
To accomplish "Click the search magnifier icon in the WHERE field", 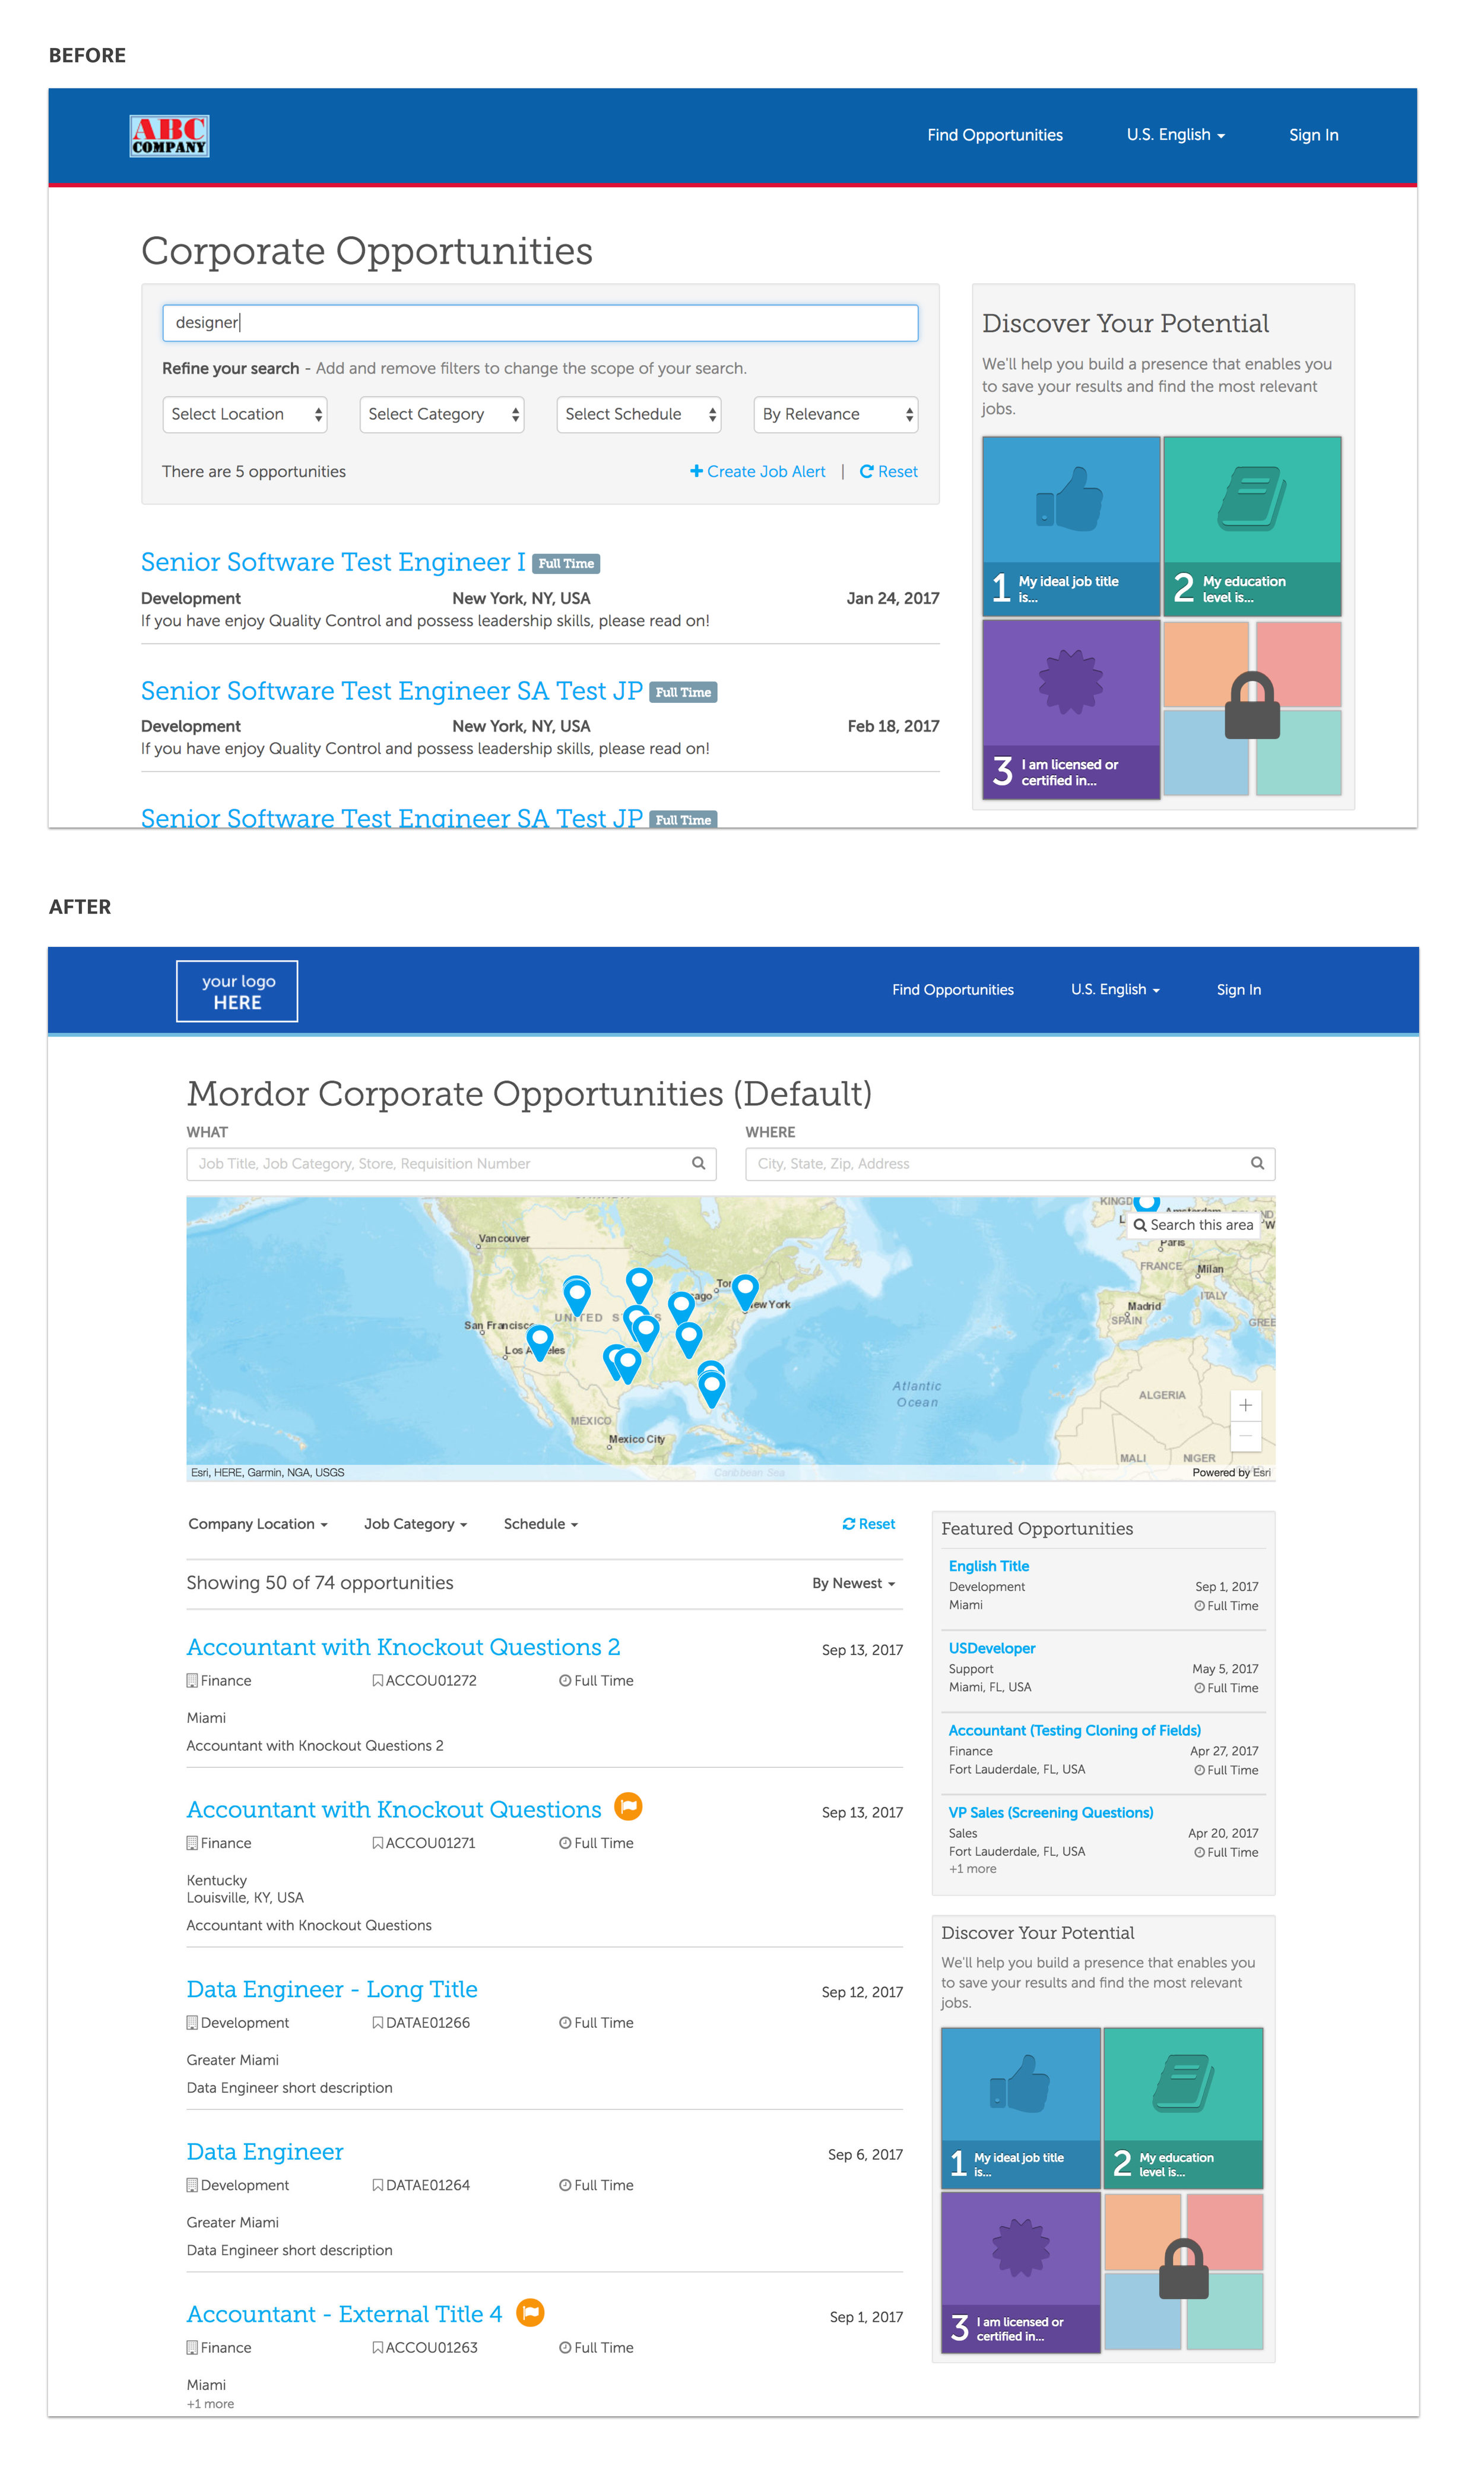I will coord(1257,1163).
